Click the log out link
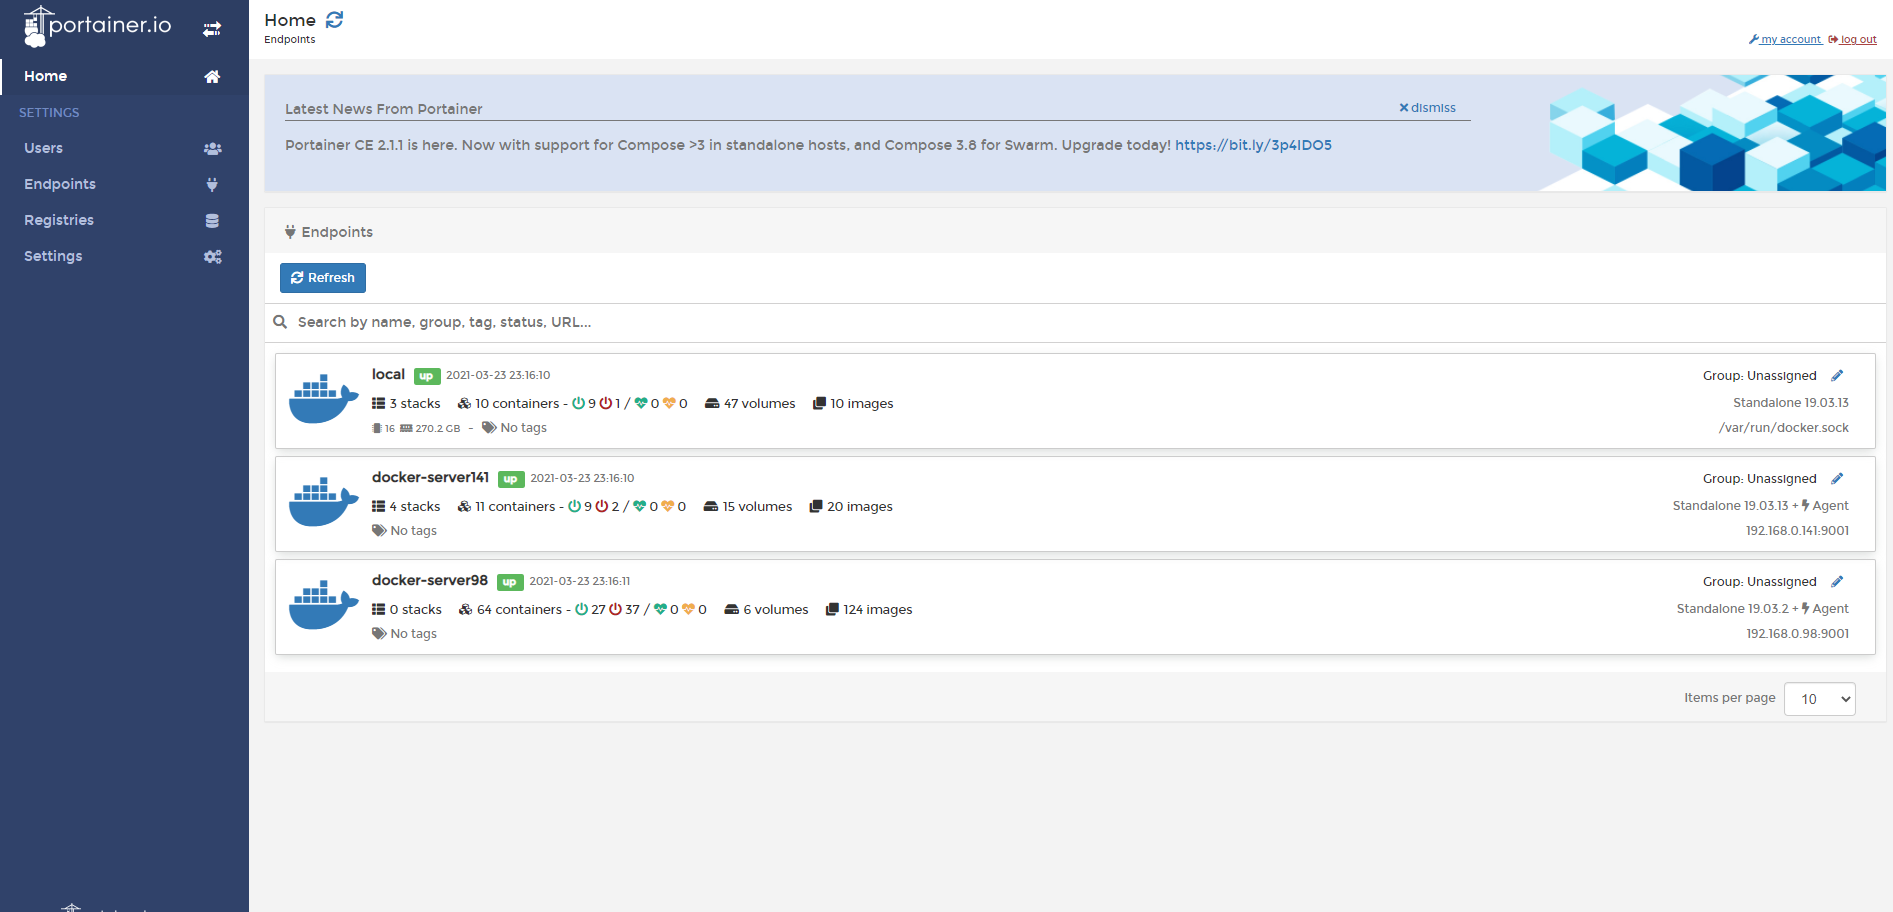The height and width of the screenshot is (912, 1893). point(1852,40)
